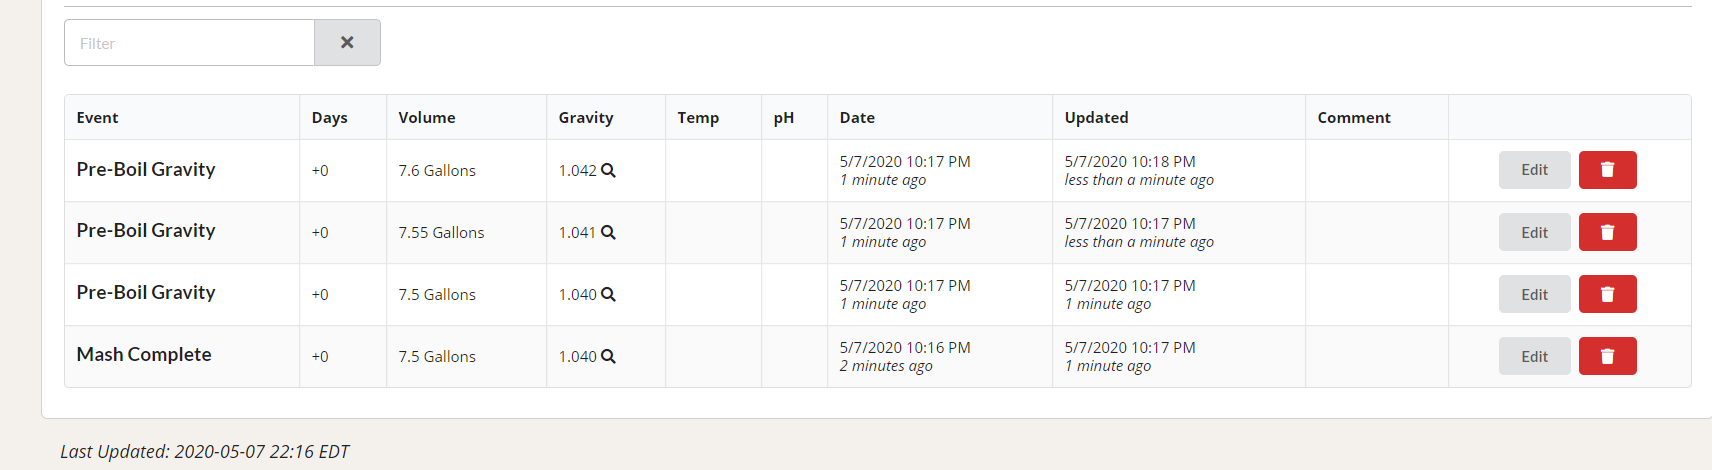Delete the 7.6 Gallons Pre-Boil Gravity entry
Viewport: 1712px width, 470px height.
(x=1607, y=170)
